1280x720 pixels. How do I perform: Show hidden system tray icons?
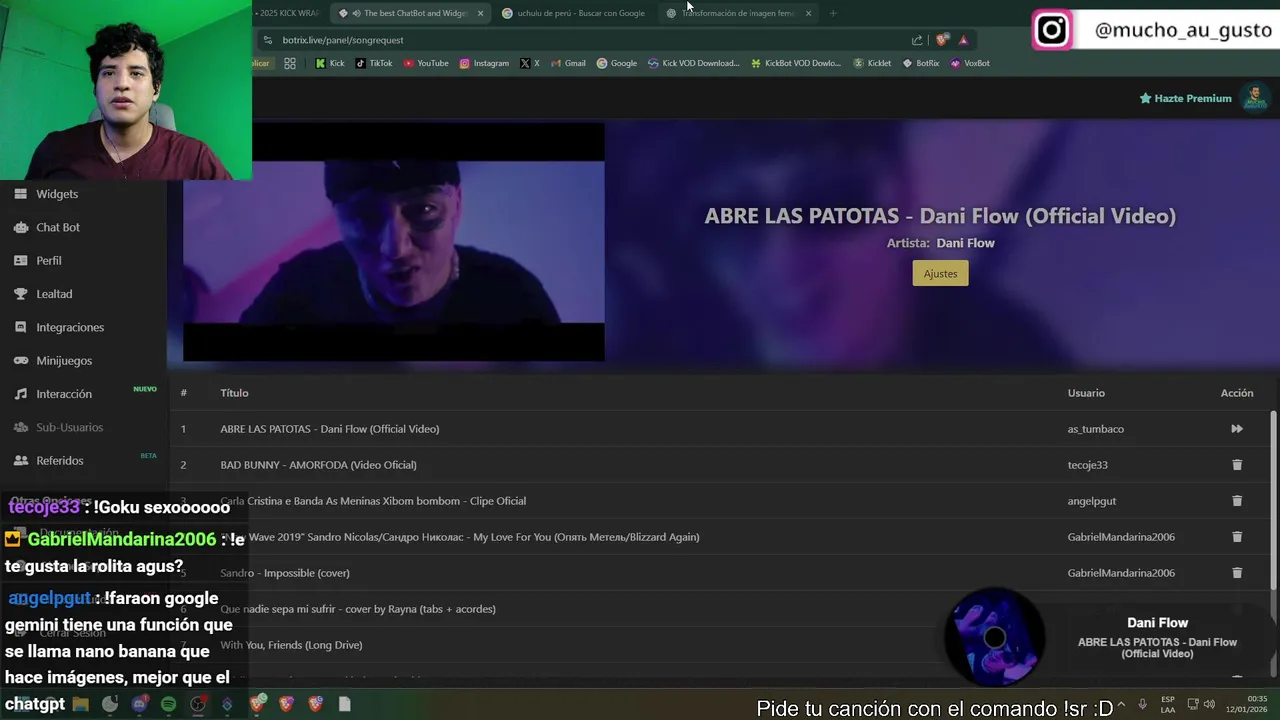pyautogui.click(x=1121, y=704)
